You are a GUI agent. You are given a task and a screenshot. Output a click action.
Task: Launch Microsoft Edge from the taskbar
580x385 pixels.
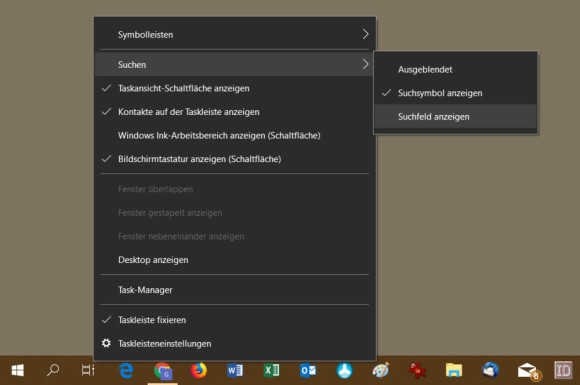click(x=126, y=370)
